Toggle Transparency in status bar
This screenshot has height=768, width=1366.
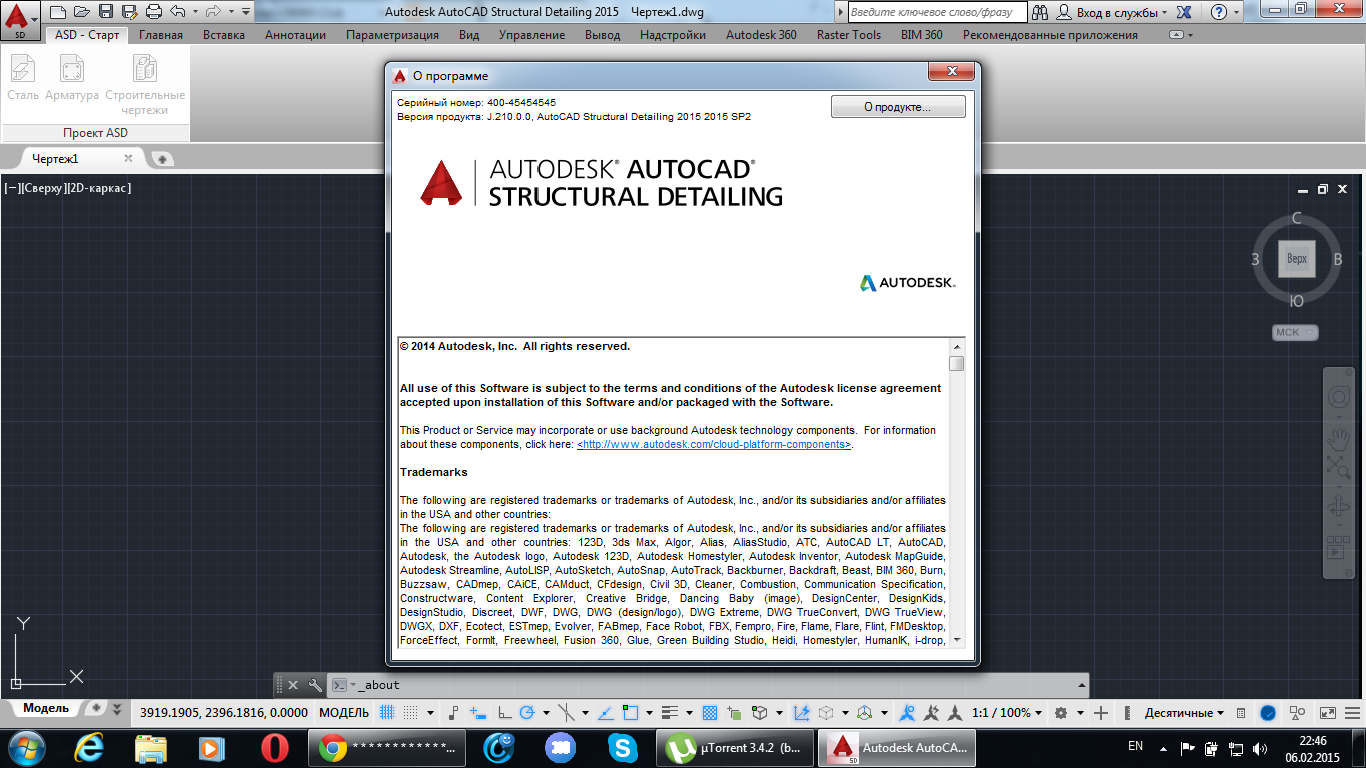[x=710, y=713]
